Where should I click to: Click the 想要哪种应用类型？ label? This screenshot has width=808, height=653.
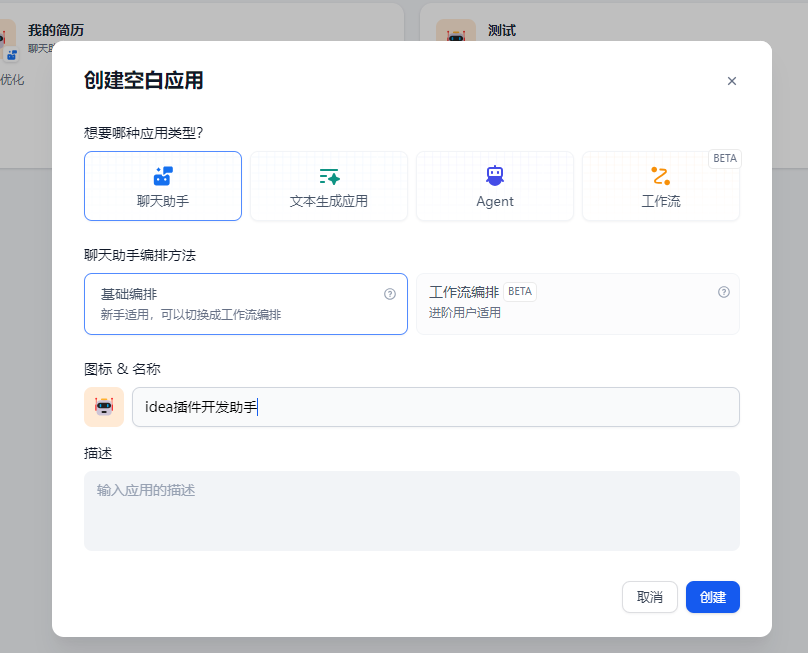point(143,133)
